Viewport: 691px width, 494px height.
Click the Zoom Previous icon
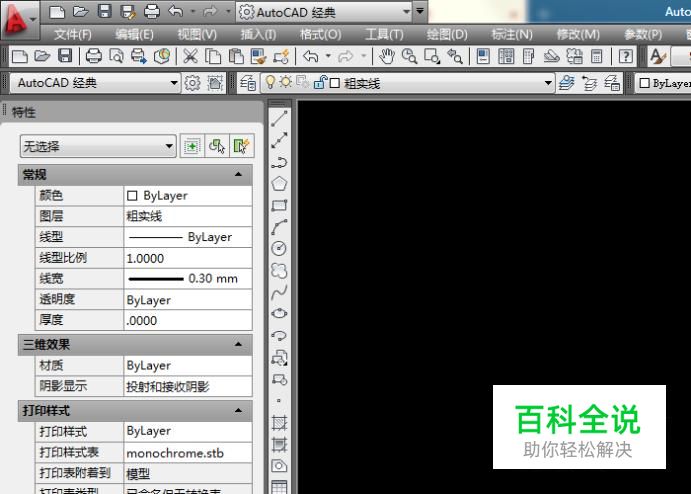click(x=455, y=56)
